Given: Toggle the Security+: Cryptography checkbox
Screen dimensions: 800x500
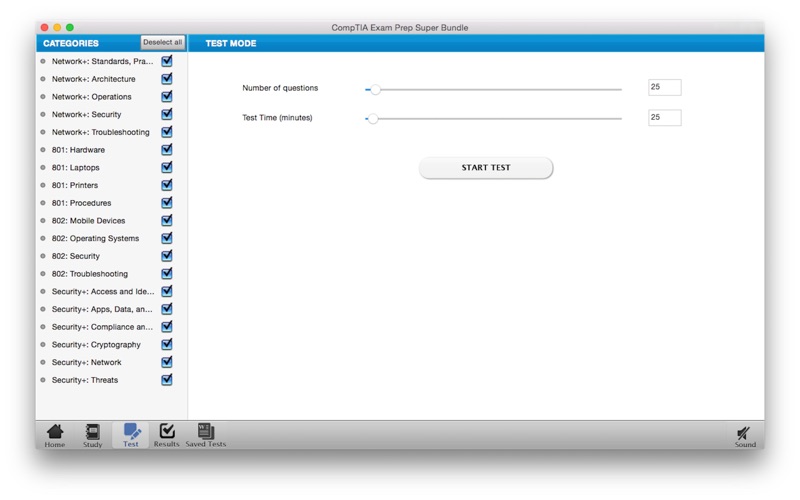Looking at the screenshot, I should pyautogui.click(x=167, y=344).
